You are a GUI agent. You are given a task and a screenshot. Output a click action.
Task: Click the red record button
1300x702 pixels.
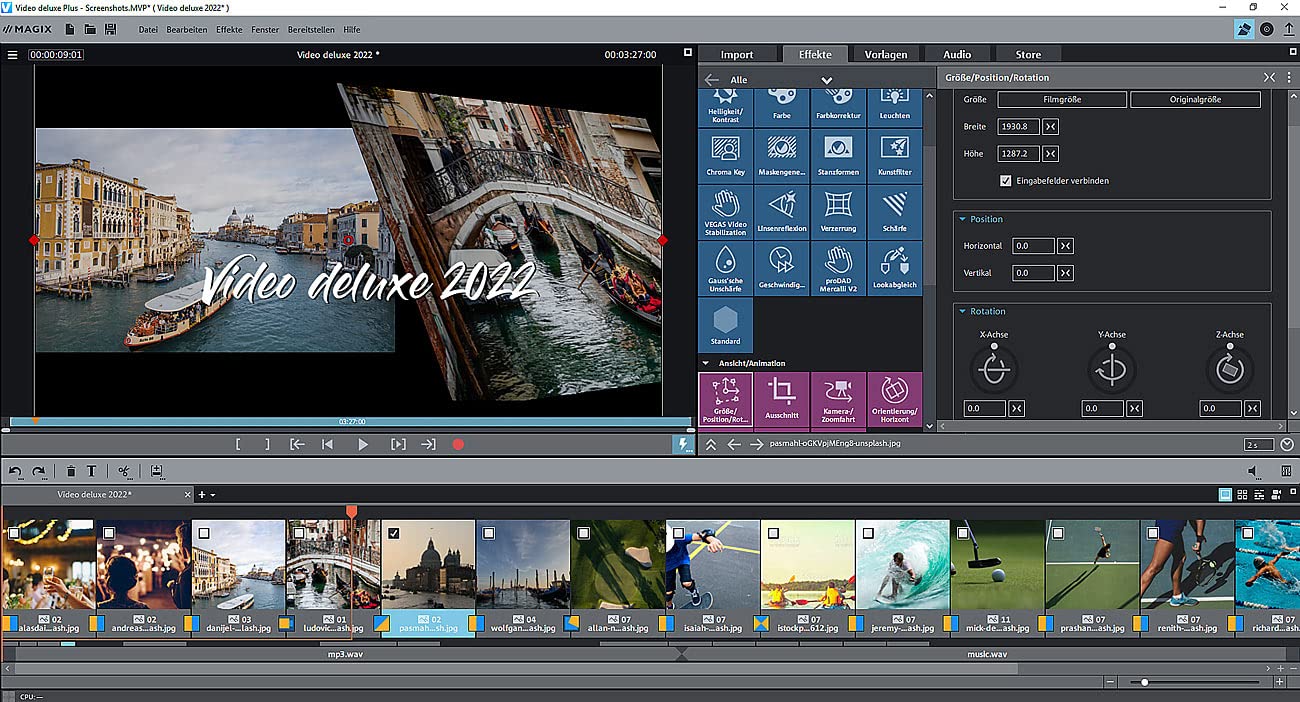(458, 444)
